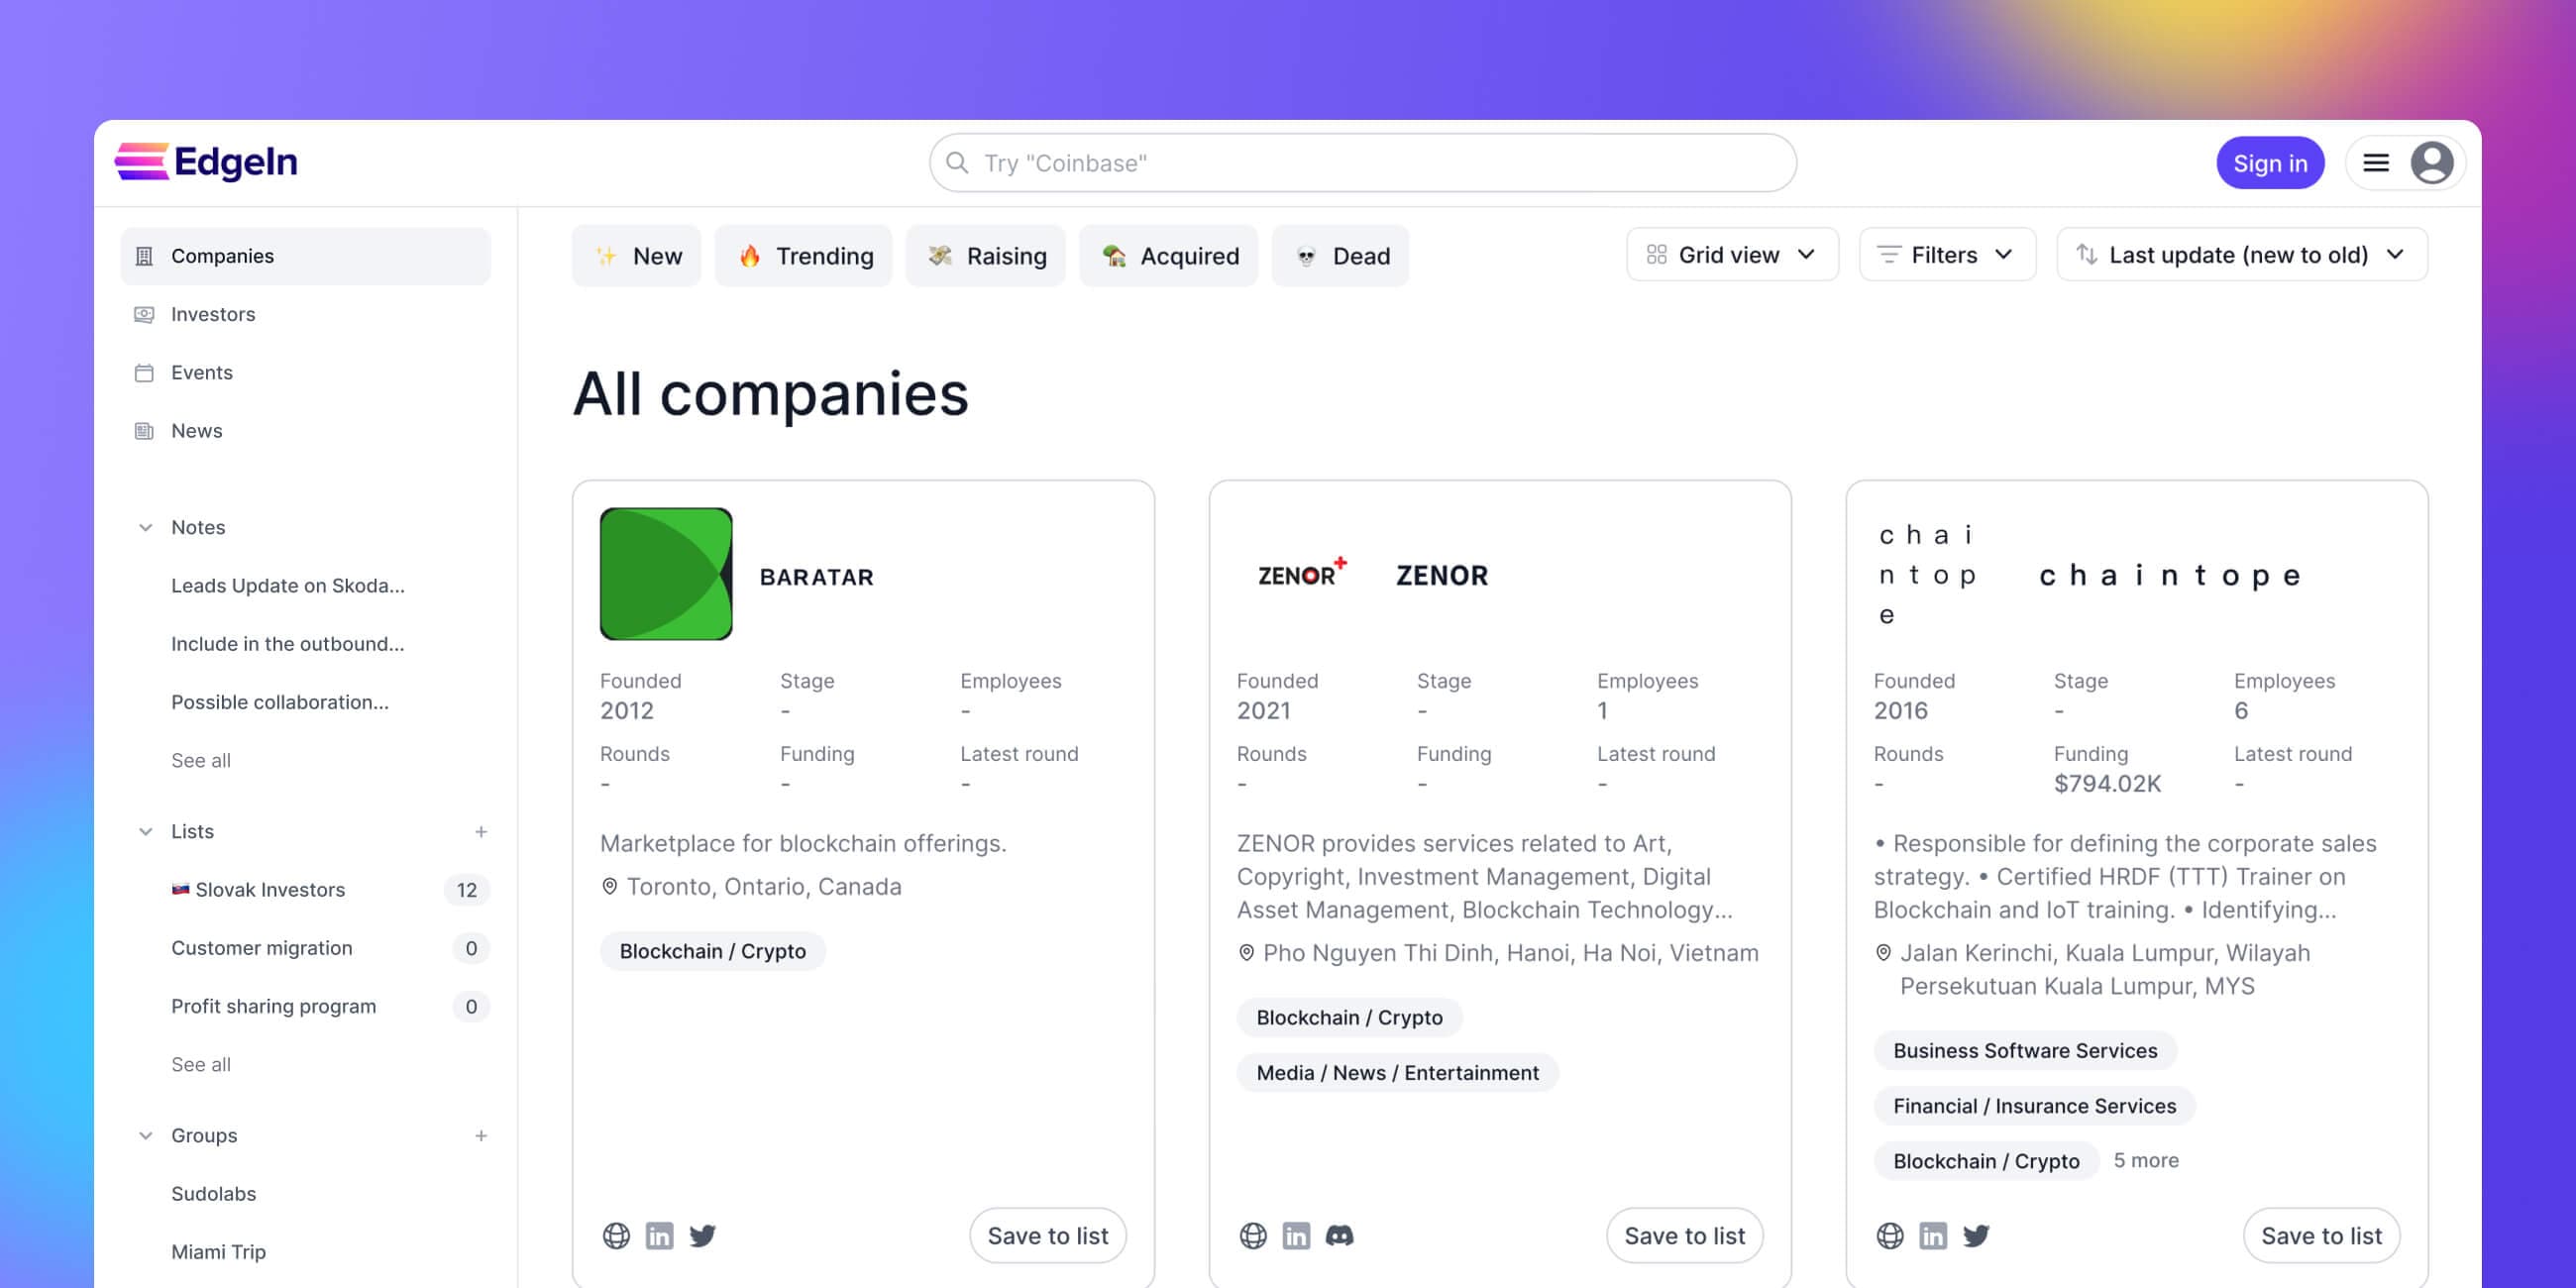Open ZENOR Discord icon
The width and height of the screenshot is (2576, 1288).
point(1340,1236)
